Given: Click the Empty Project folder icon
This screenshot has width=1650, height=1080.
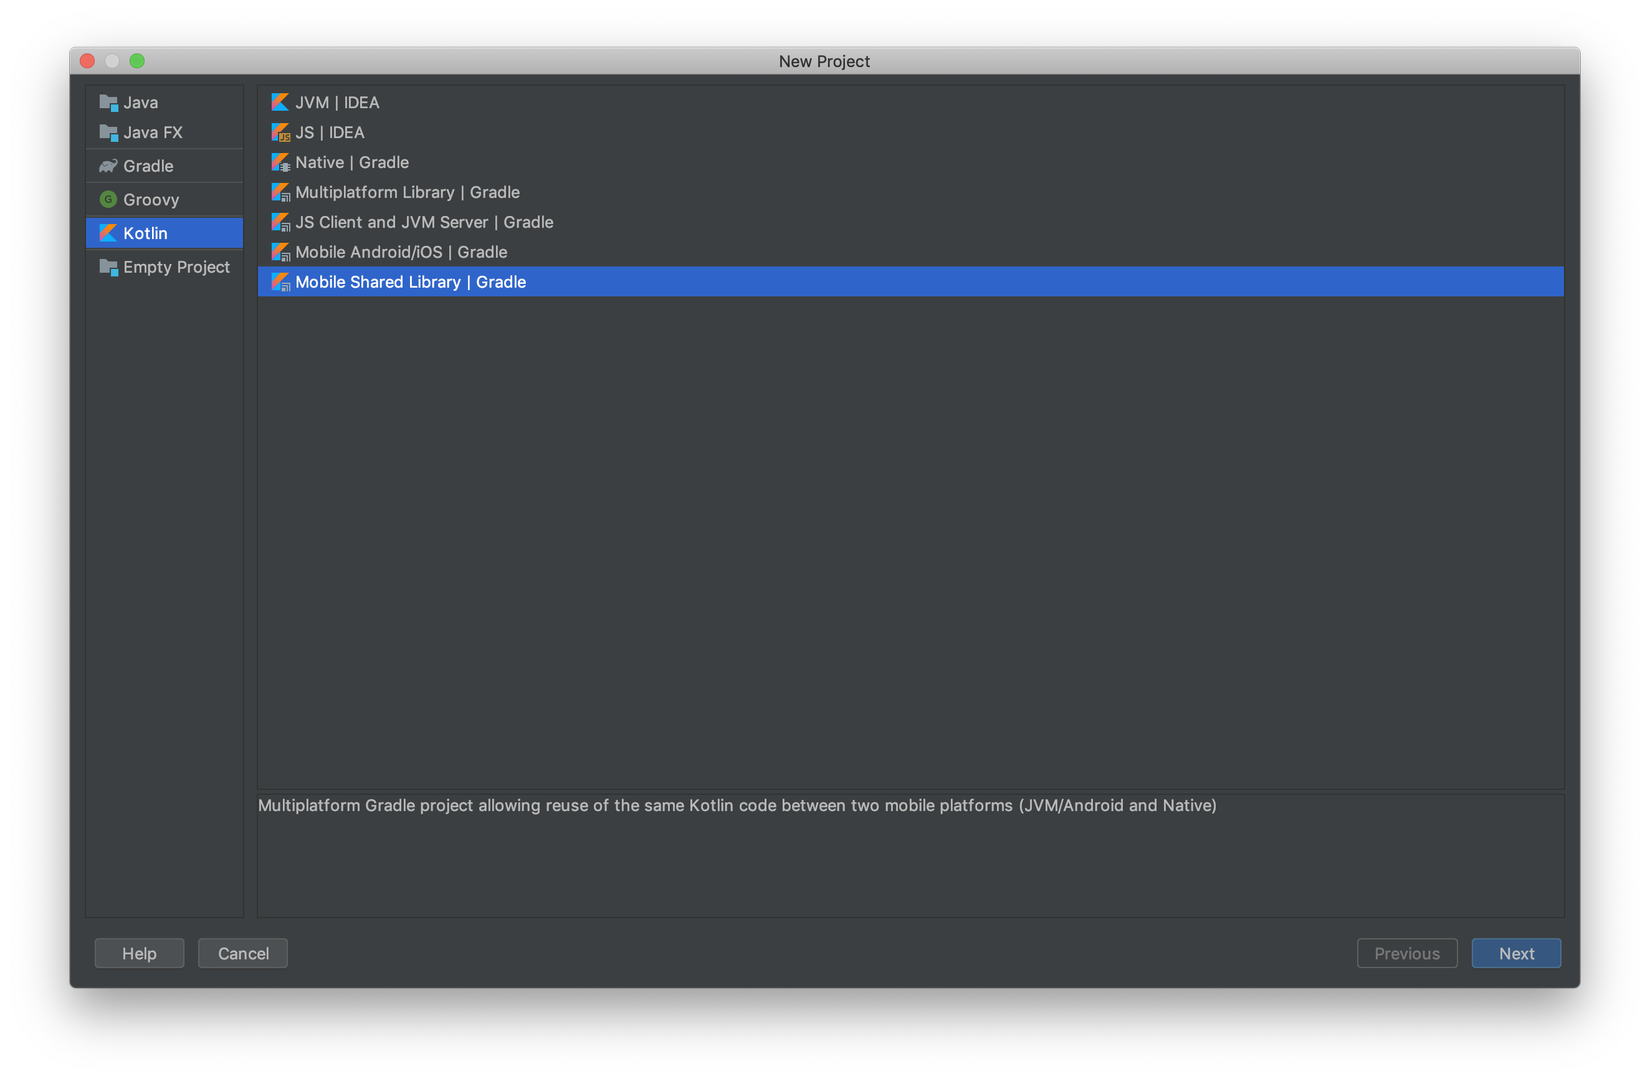Looking at the screenshot, I should click(108, 267).
